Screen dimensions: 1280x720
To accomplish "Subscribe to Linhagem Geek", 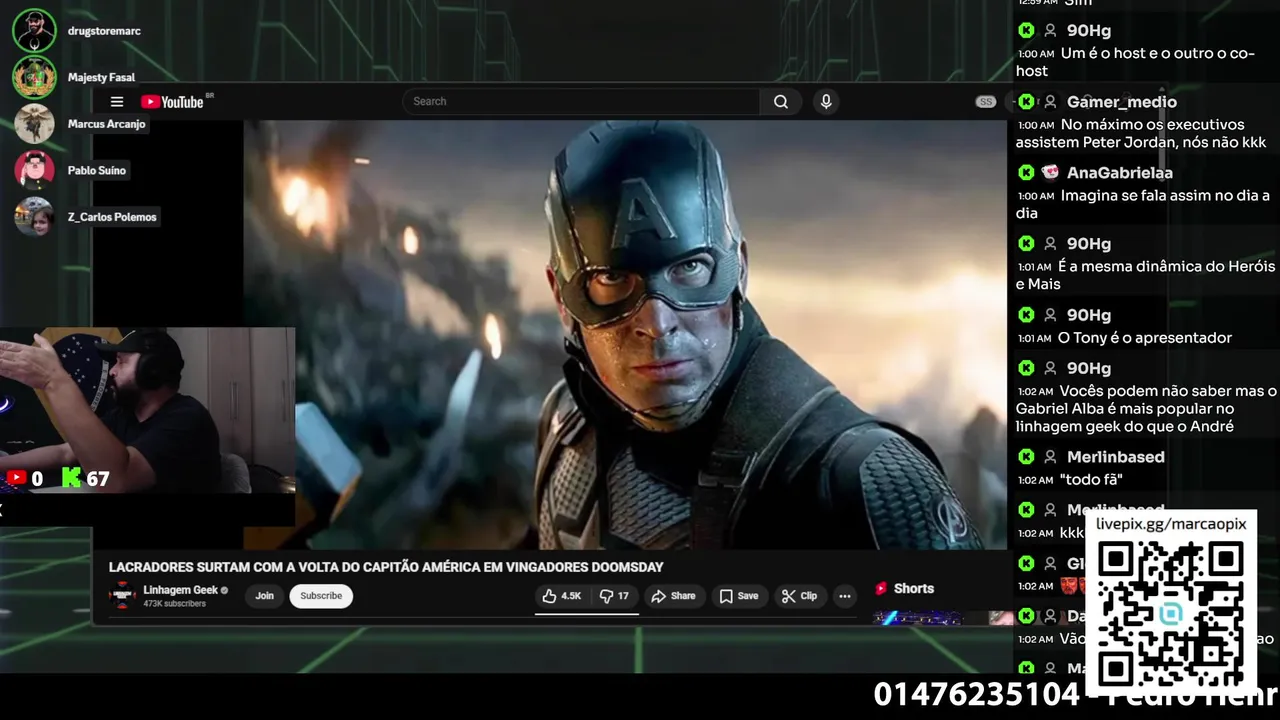I will 321,596.
